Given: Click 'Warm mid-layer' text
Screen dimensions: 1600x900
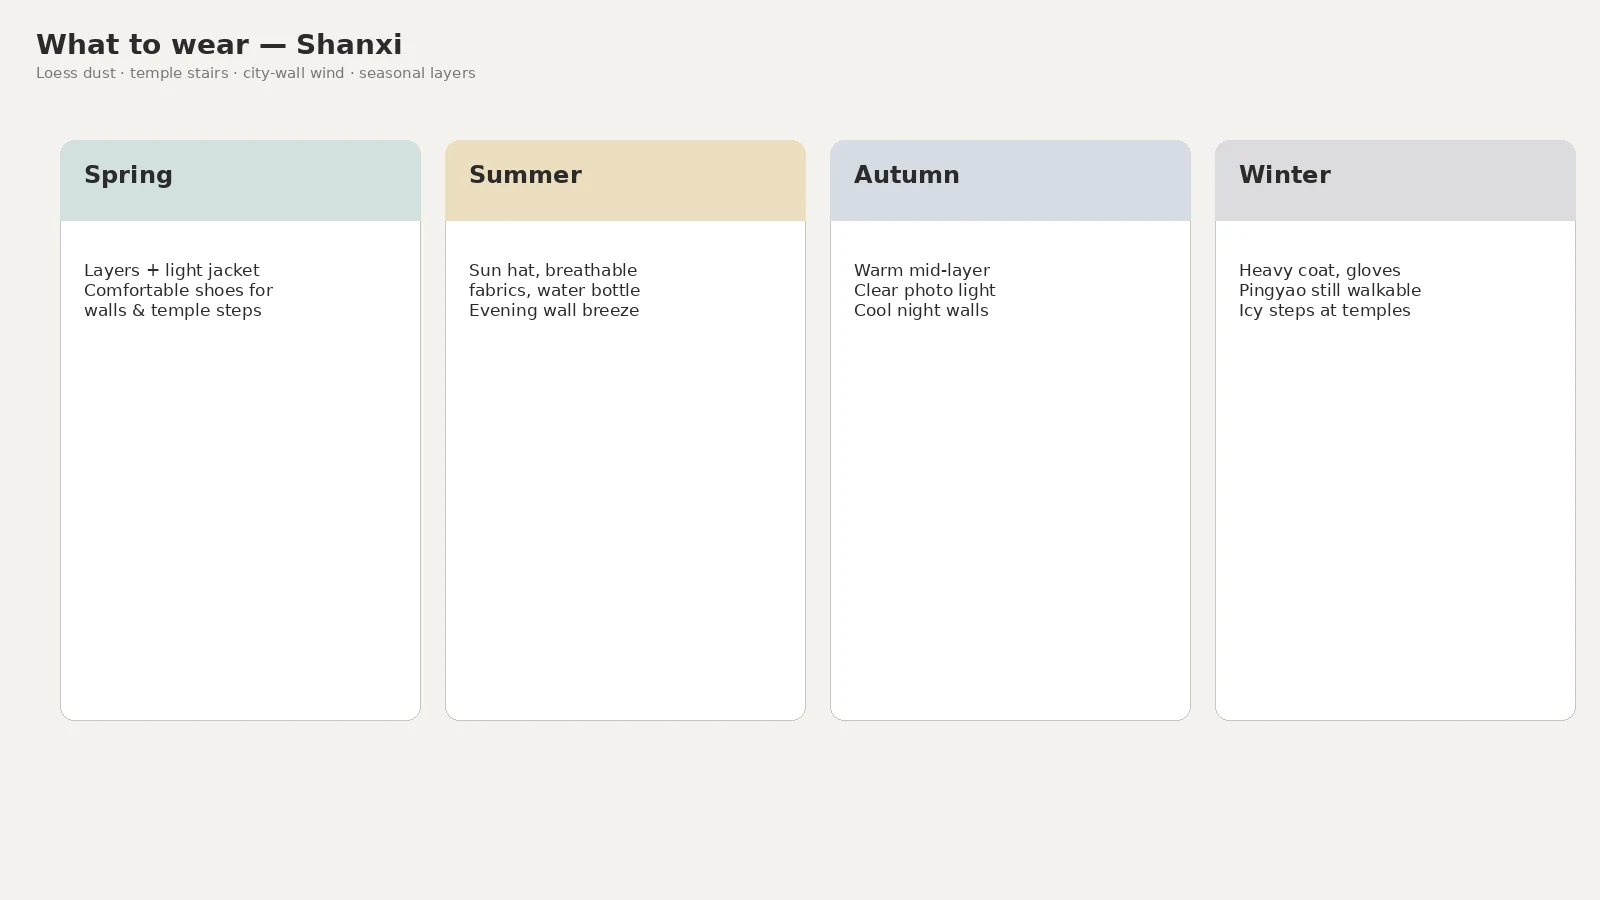Looking at the screenshot, I should click(x=922, y=270).
